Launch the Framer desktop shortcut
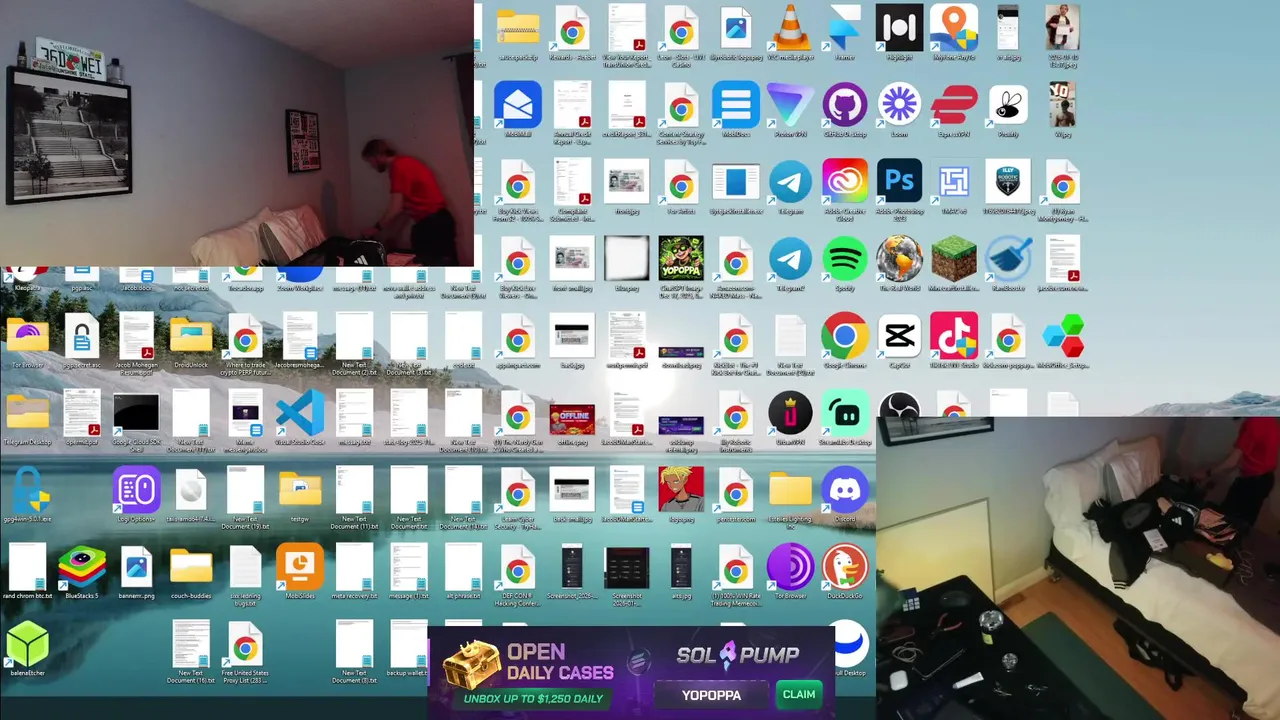 (844, 28)
